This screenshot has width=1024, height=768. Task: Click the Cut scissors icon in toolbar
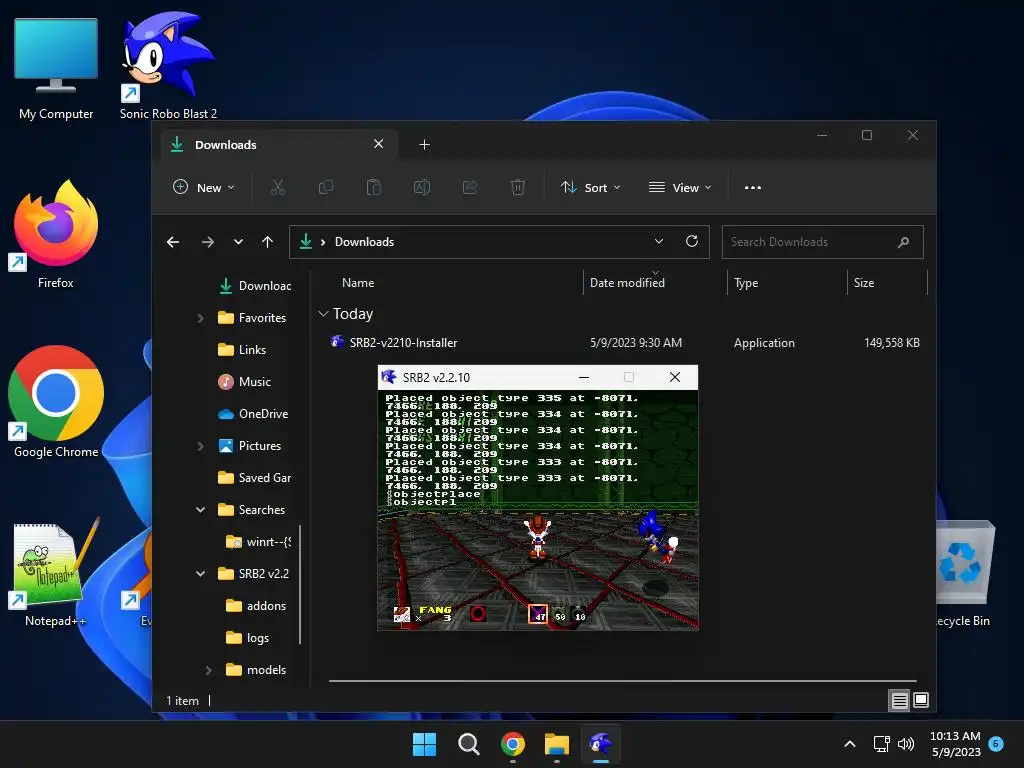[278, 187]
